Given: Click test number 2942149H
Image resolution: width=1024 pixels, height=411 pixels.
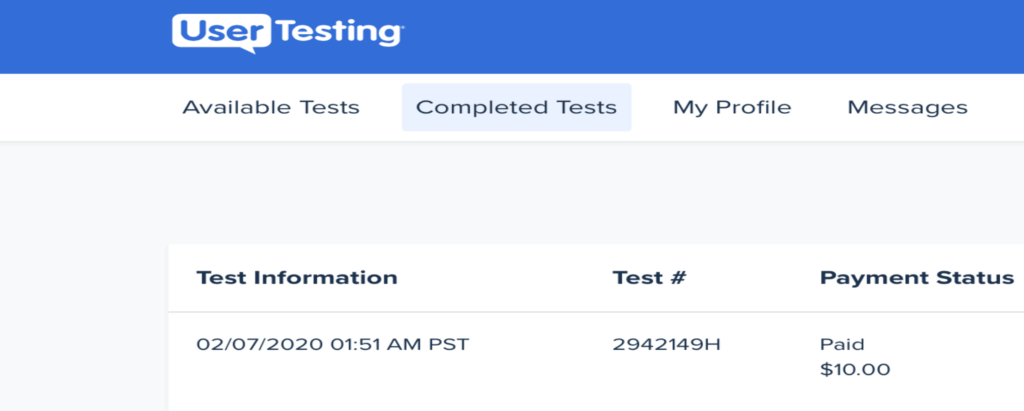Looking at the screenshot, I should coord(666,344).
